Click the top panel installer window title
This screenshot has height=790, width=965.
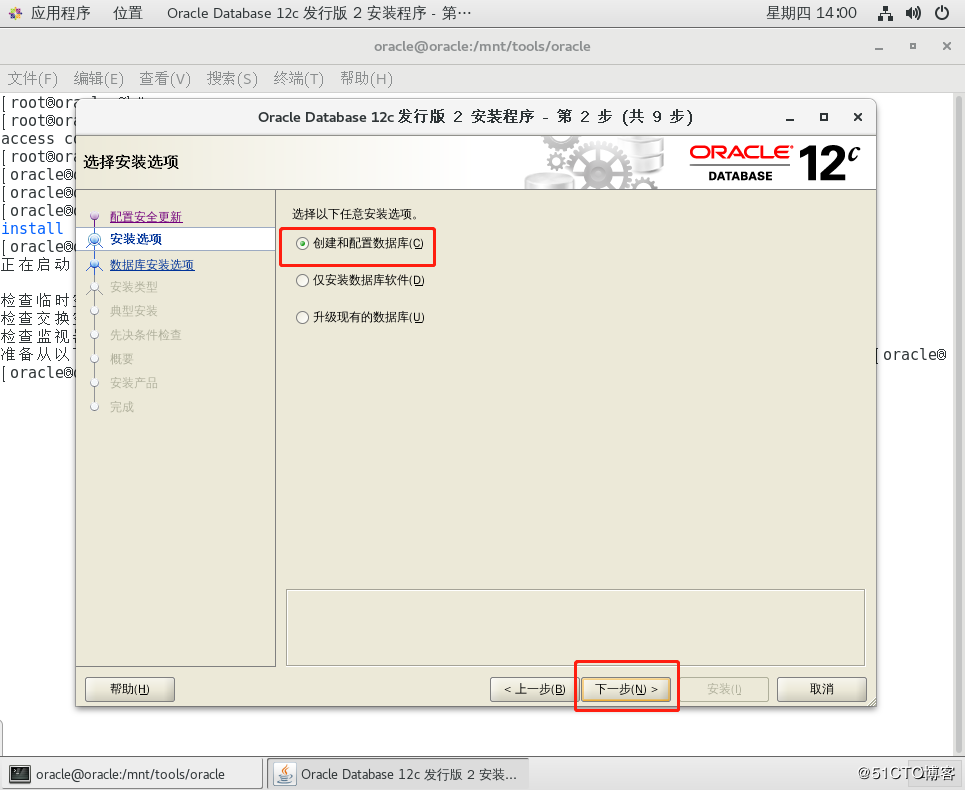[319, 13]
